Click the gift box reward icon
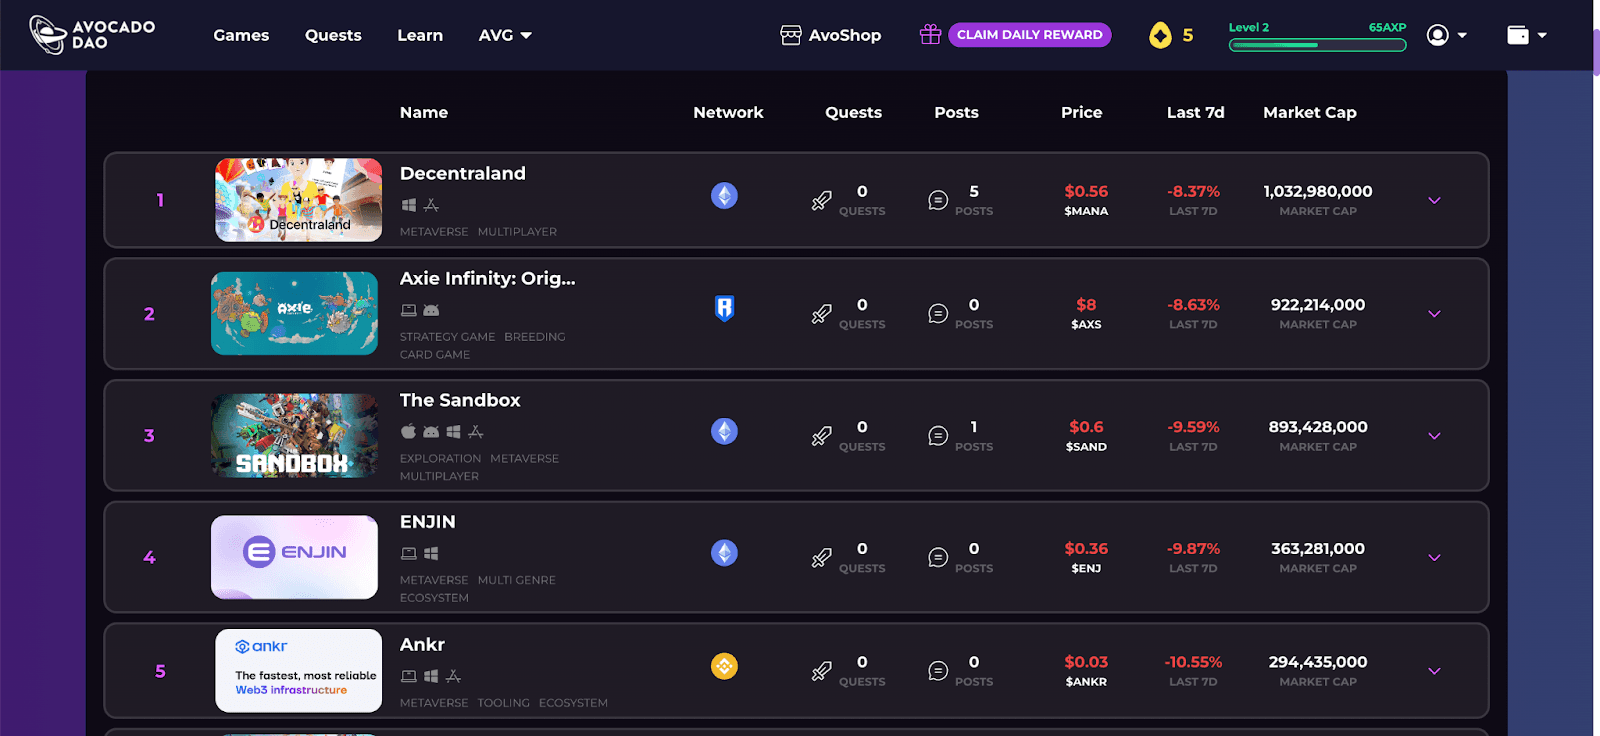Image resolution: width=1600 pixels, height=736 pixels. click(x=930, y=35)
